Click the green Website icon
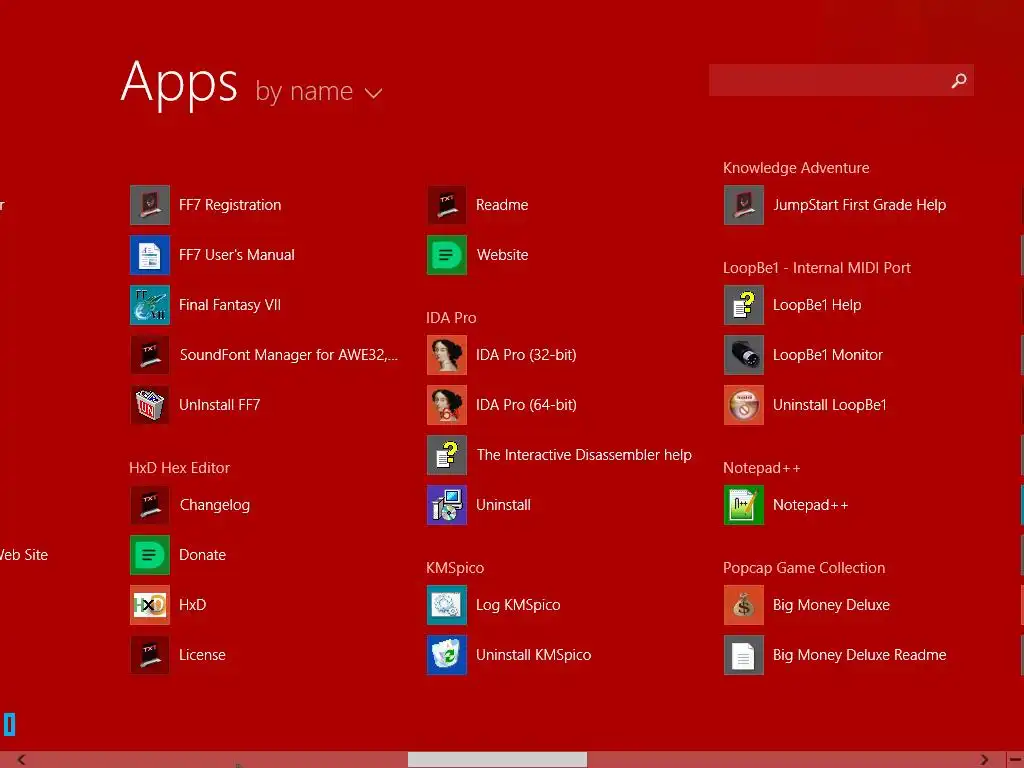The height and width of the screenshot is (768, 1024). [447, 255]
